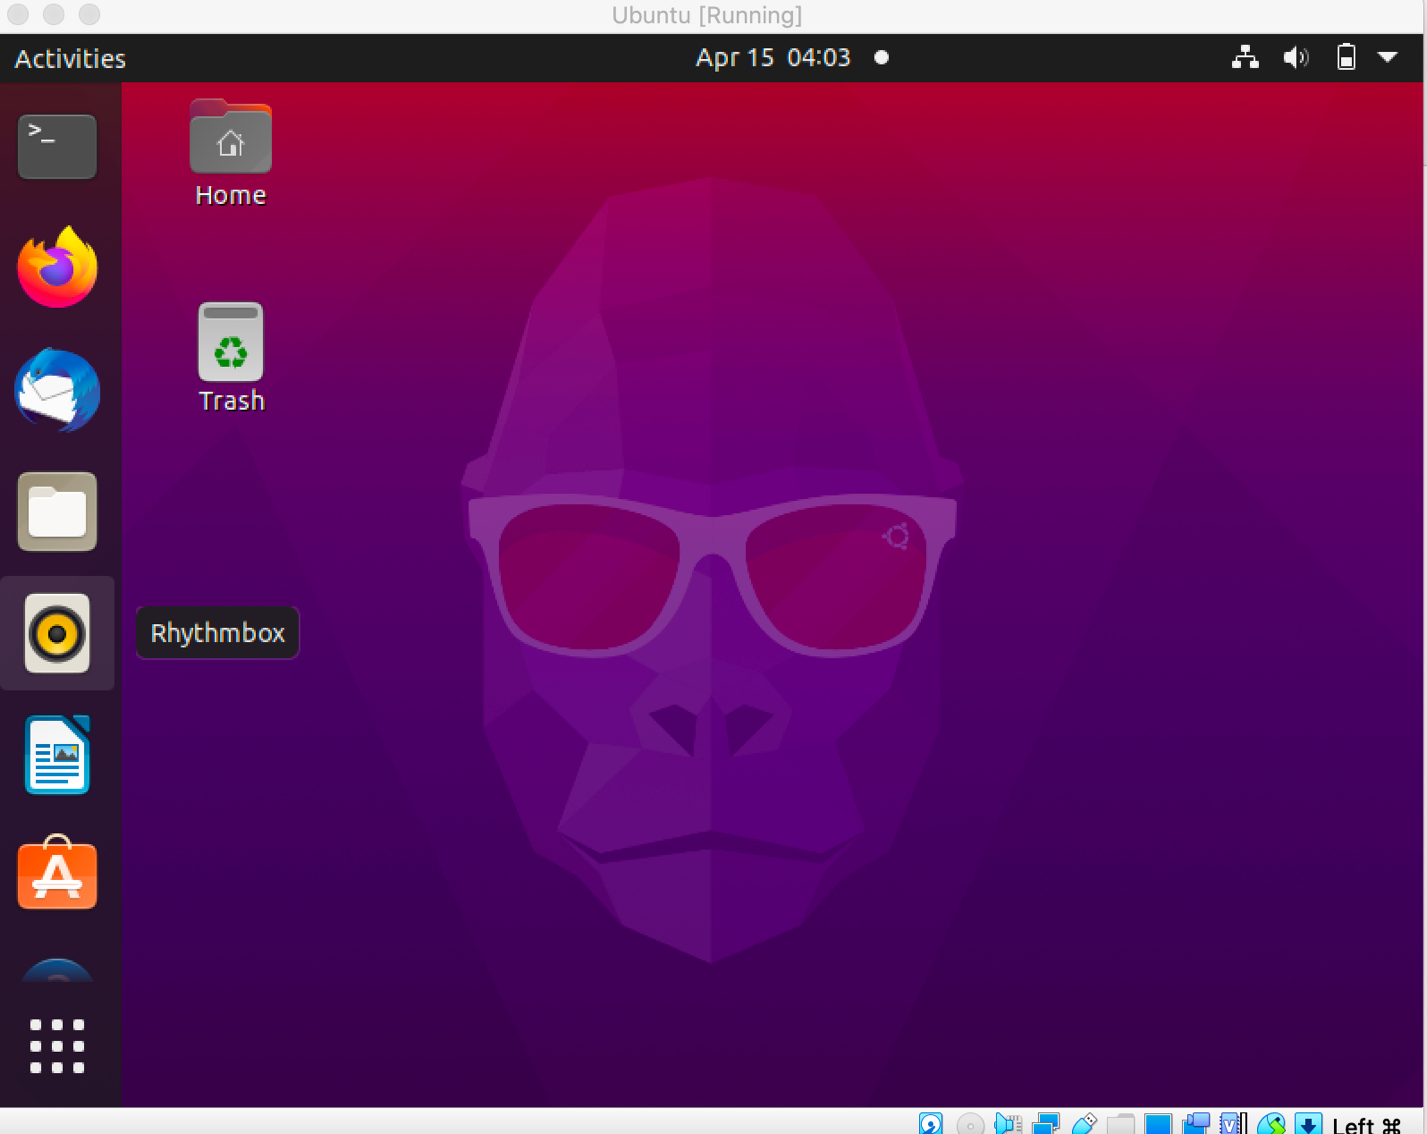Open LibreOffice Writer from the dock
Image resolution: width=1427 pixels, height=1134 pixels.
[x=57, y=755]
